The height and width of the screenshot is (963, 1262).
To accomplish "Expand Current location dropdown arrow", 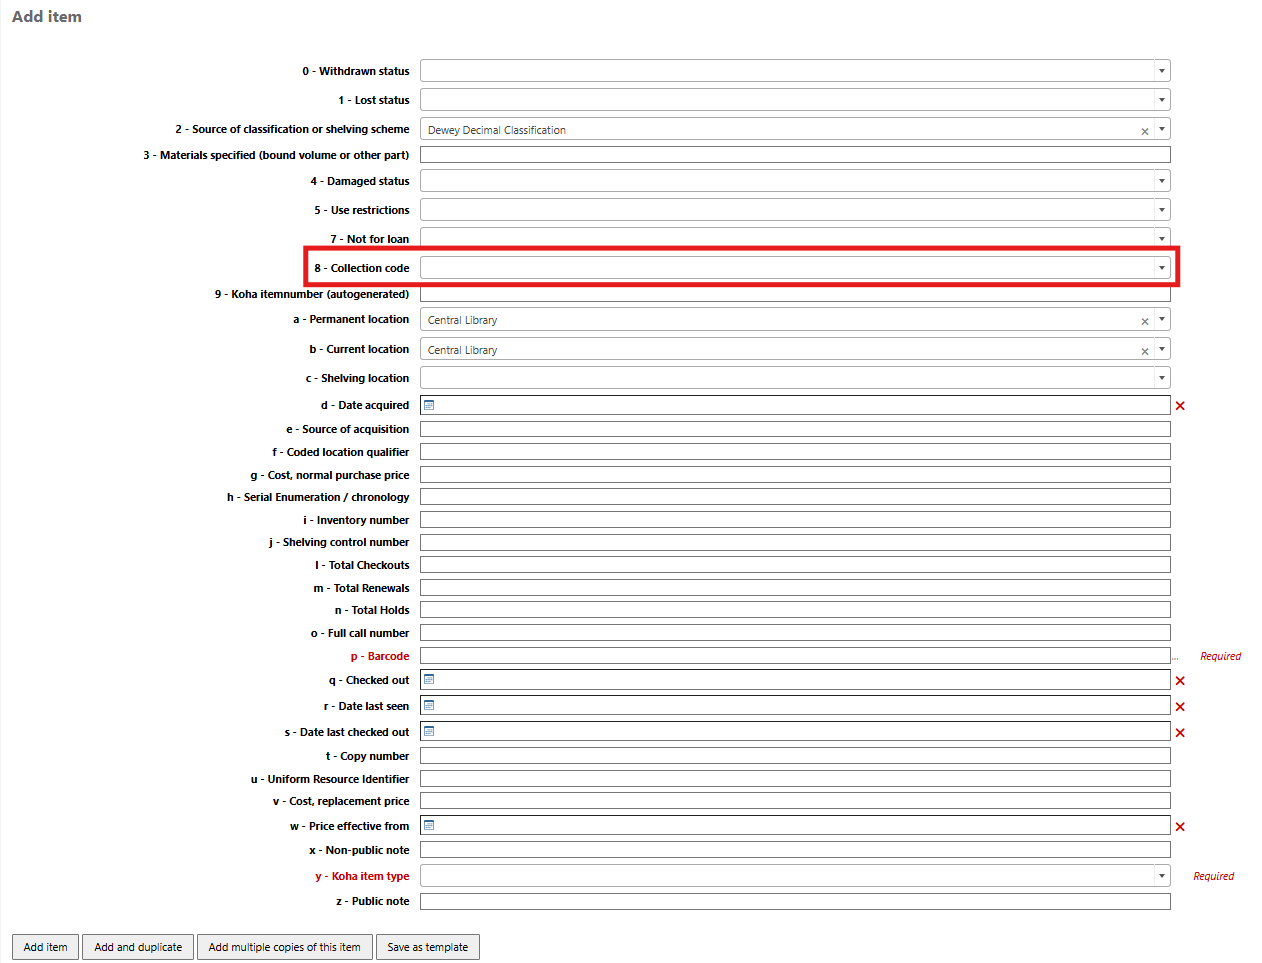I will 1162,349.
